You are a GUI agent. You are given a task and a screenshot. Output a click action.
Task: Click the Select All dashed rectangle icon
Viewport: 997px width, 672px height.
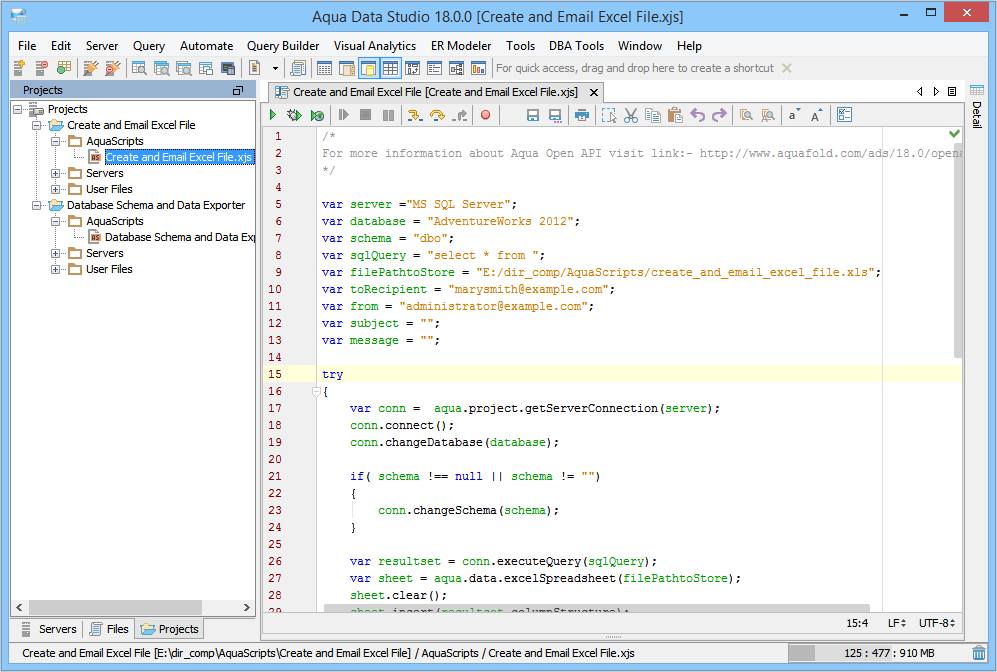(609, 115)
